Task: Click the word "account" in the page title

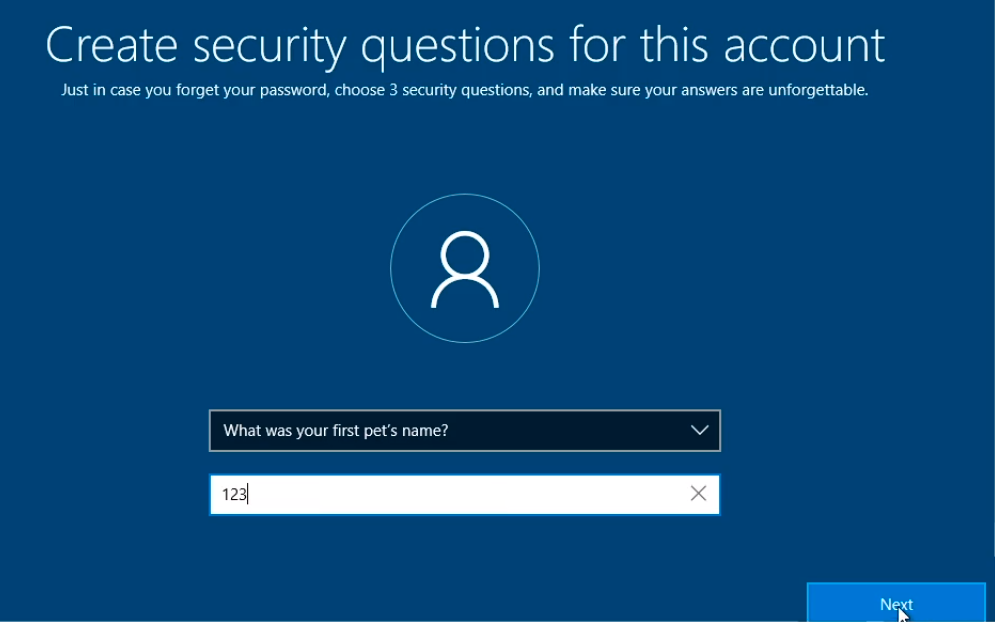Action: 804,46
